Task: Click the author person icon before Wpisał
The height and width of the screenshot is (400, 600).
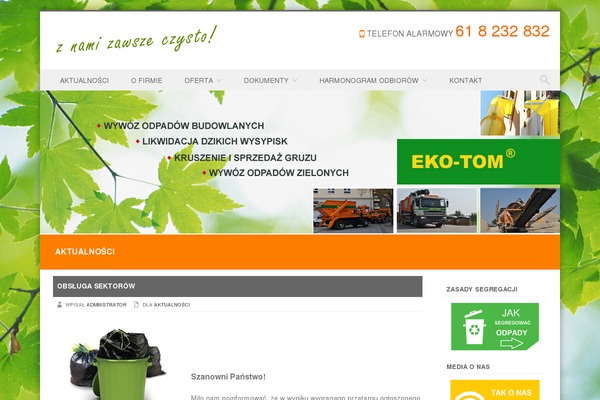Action: coord(59,305)
